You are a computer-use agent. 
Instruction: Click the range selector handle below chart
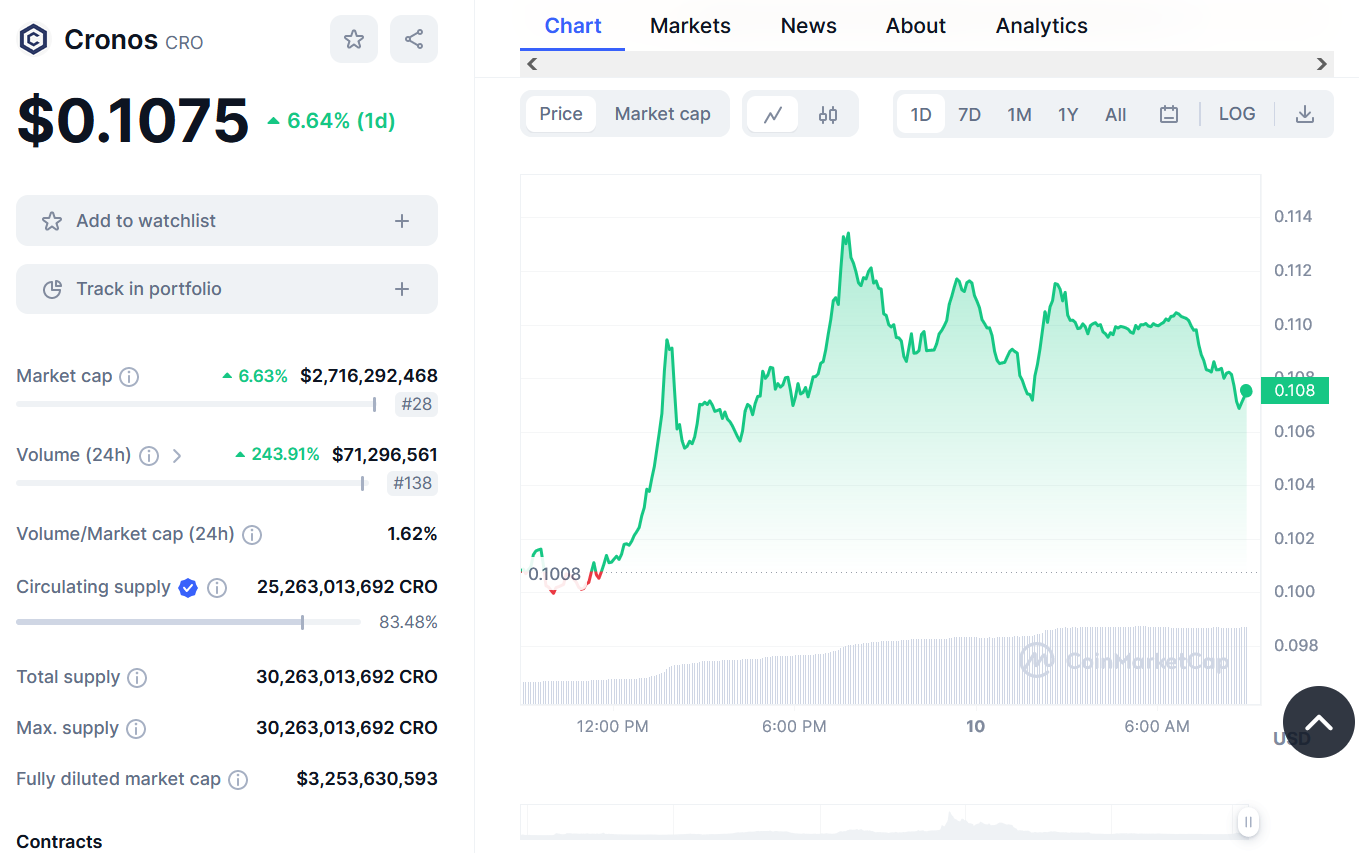point(1248,822)
